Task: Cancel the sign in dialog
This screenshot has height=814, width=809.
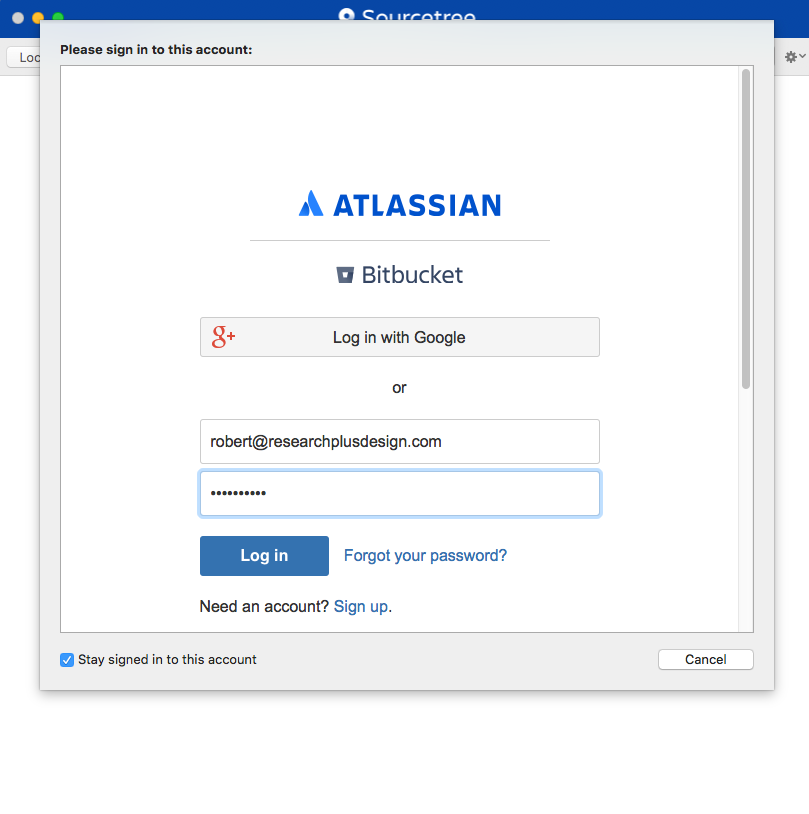Action: 706,660
